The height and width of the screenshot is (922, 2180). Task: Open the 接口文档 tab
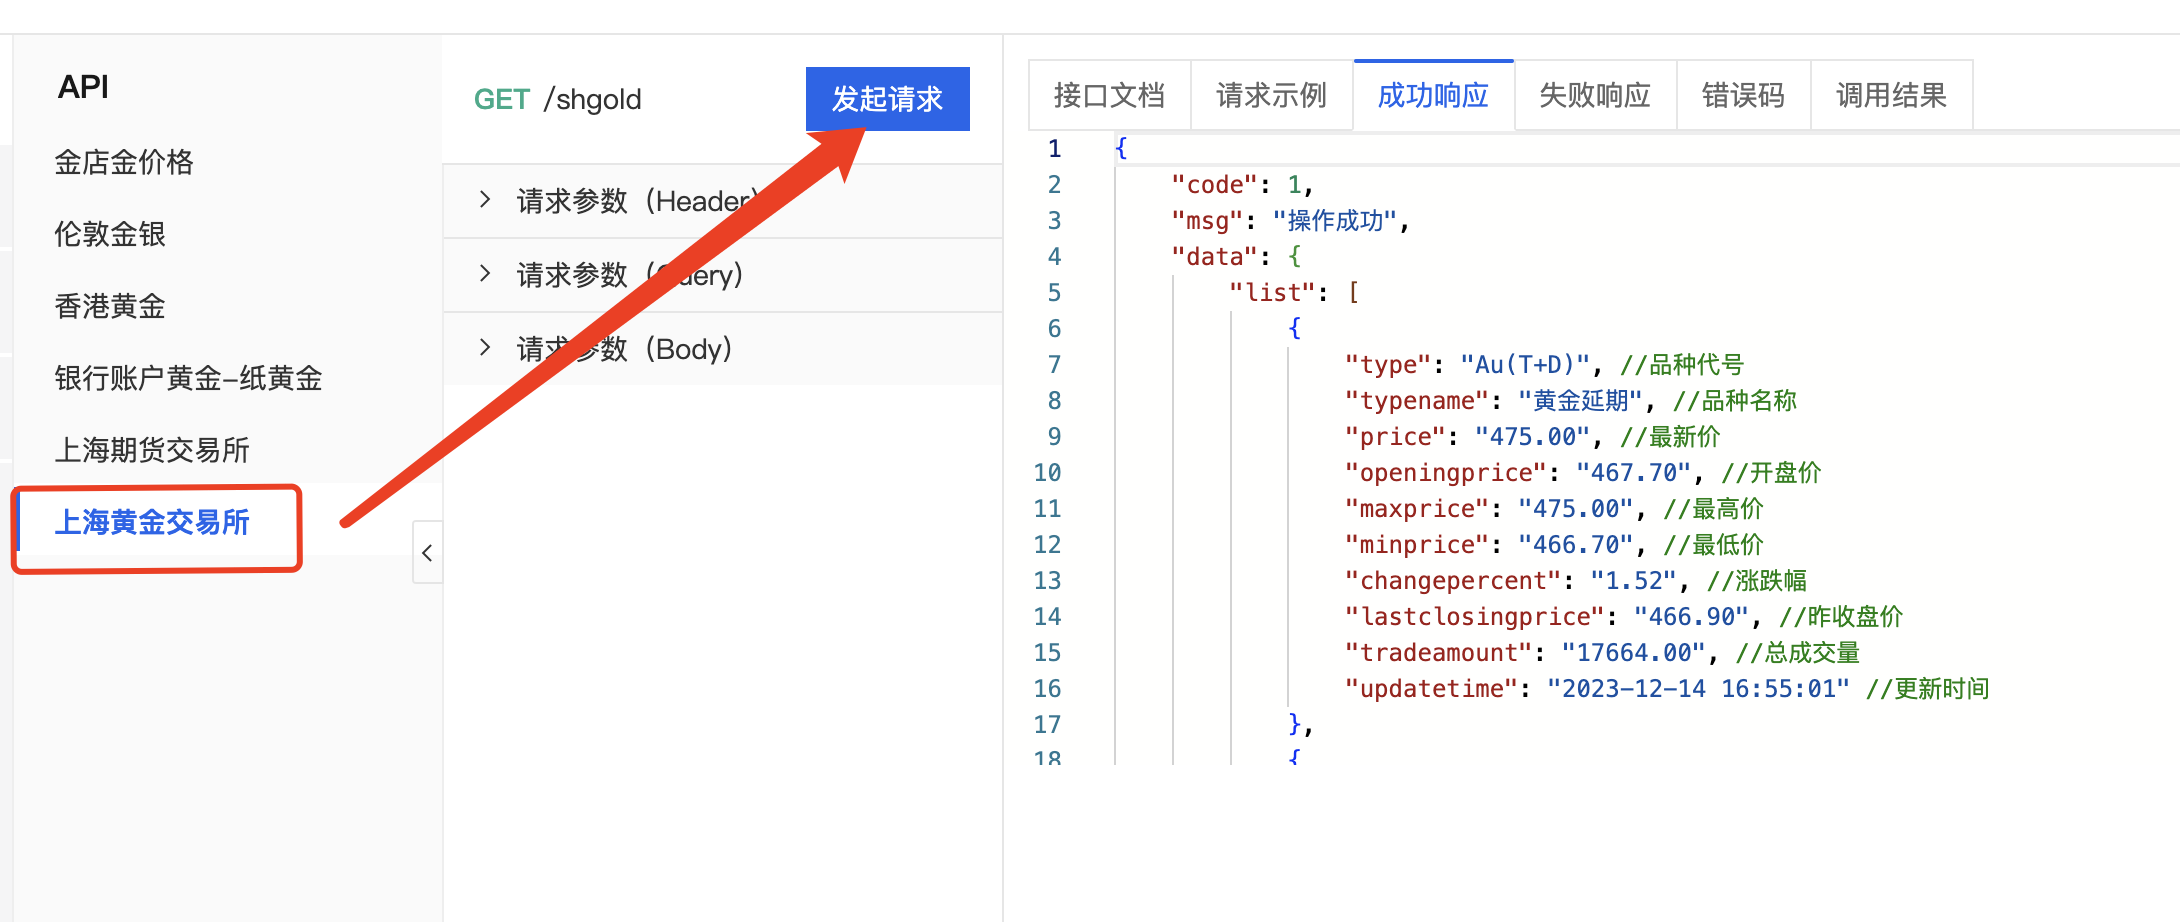point(1109,95)
